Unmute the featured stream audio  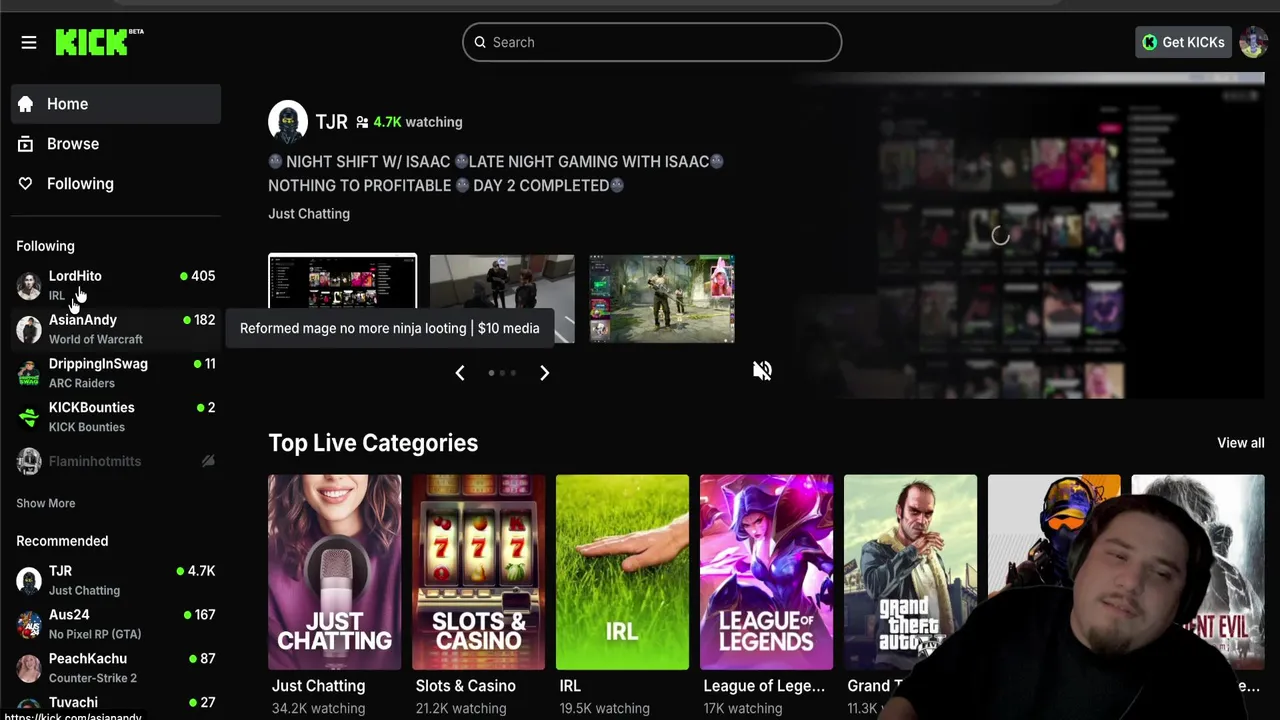[762, 371]
